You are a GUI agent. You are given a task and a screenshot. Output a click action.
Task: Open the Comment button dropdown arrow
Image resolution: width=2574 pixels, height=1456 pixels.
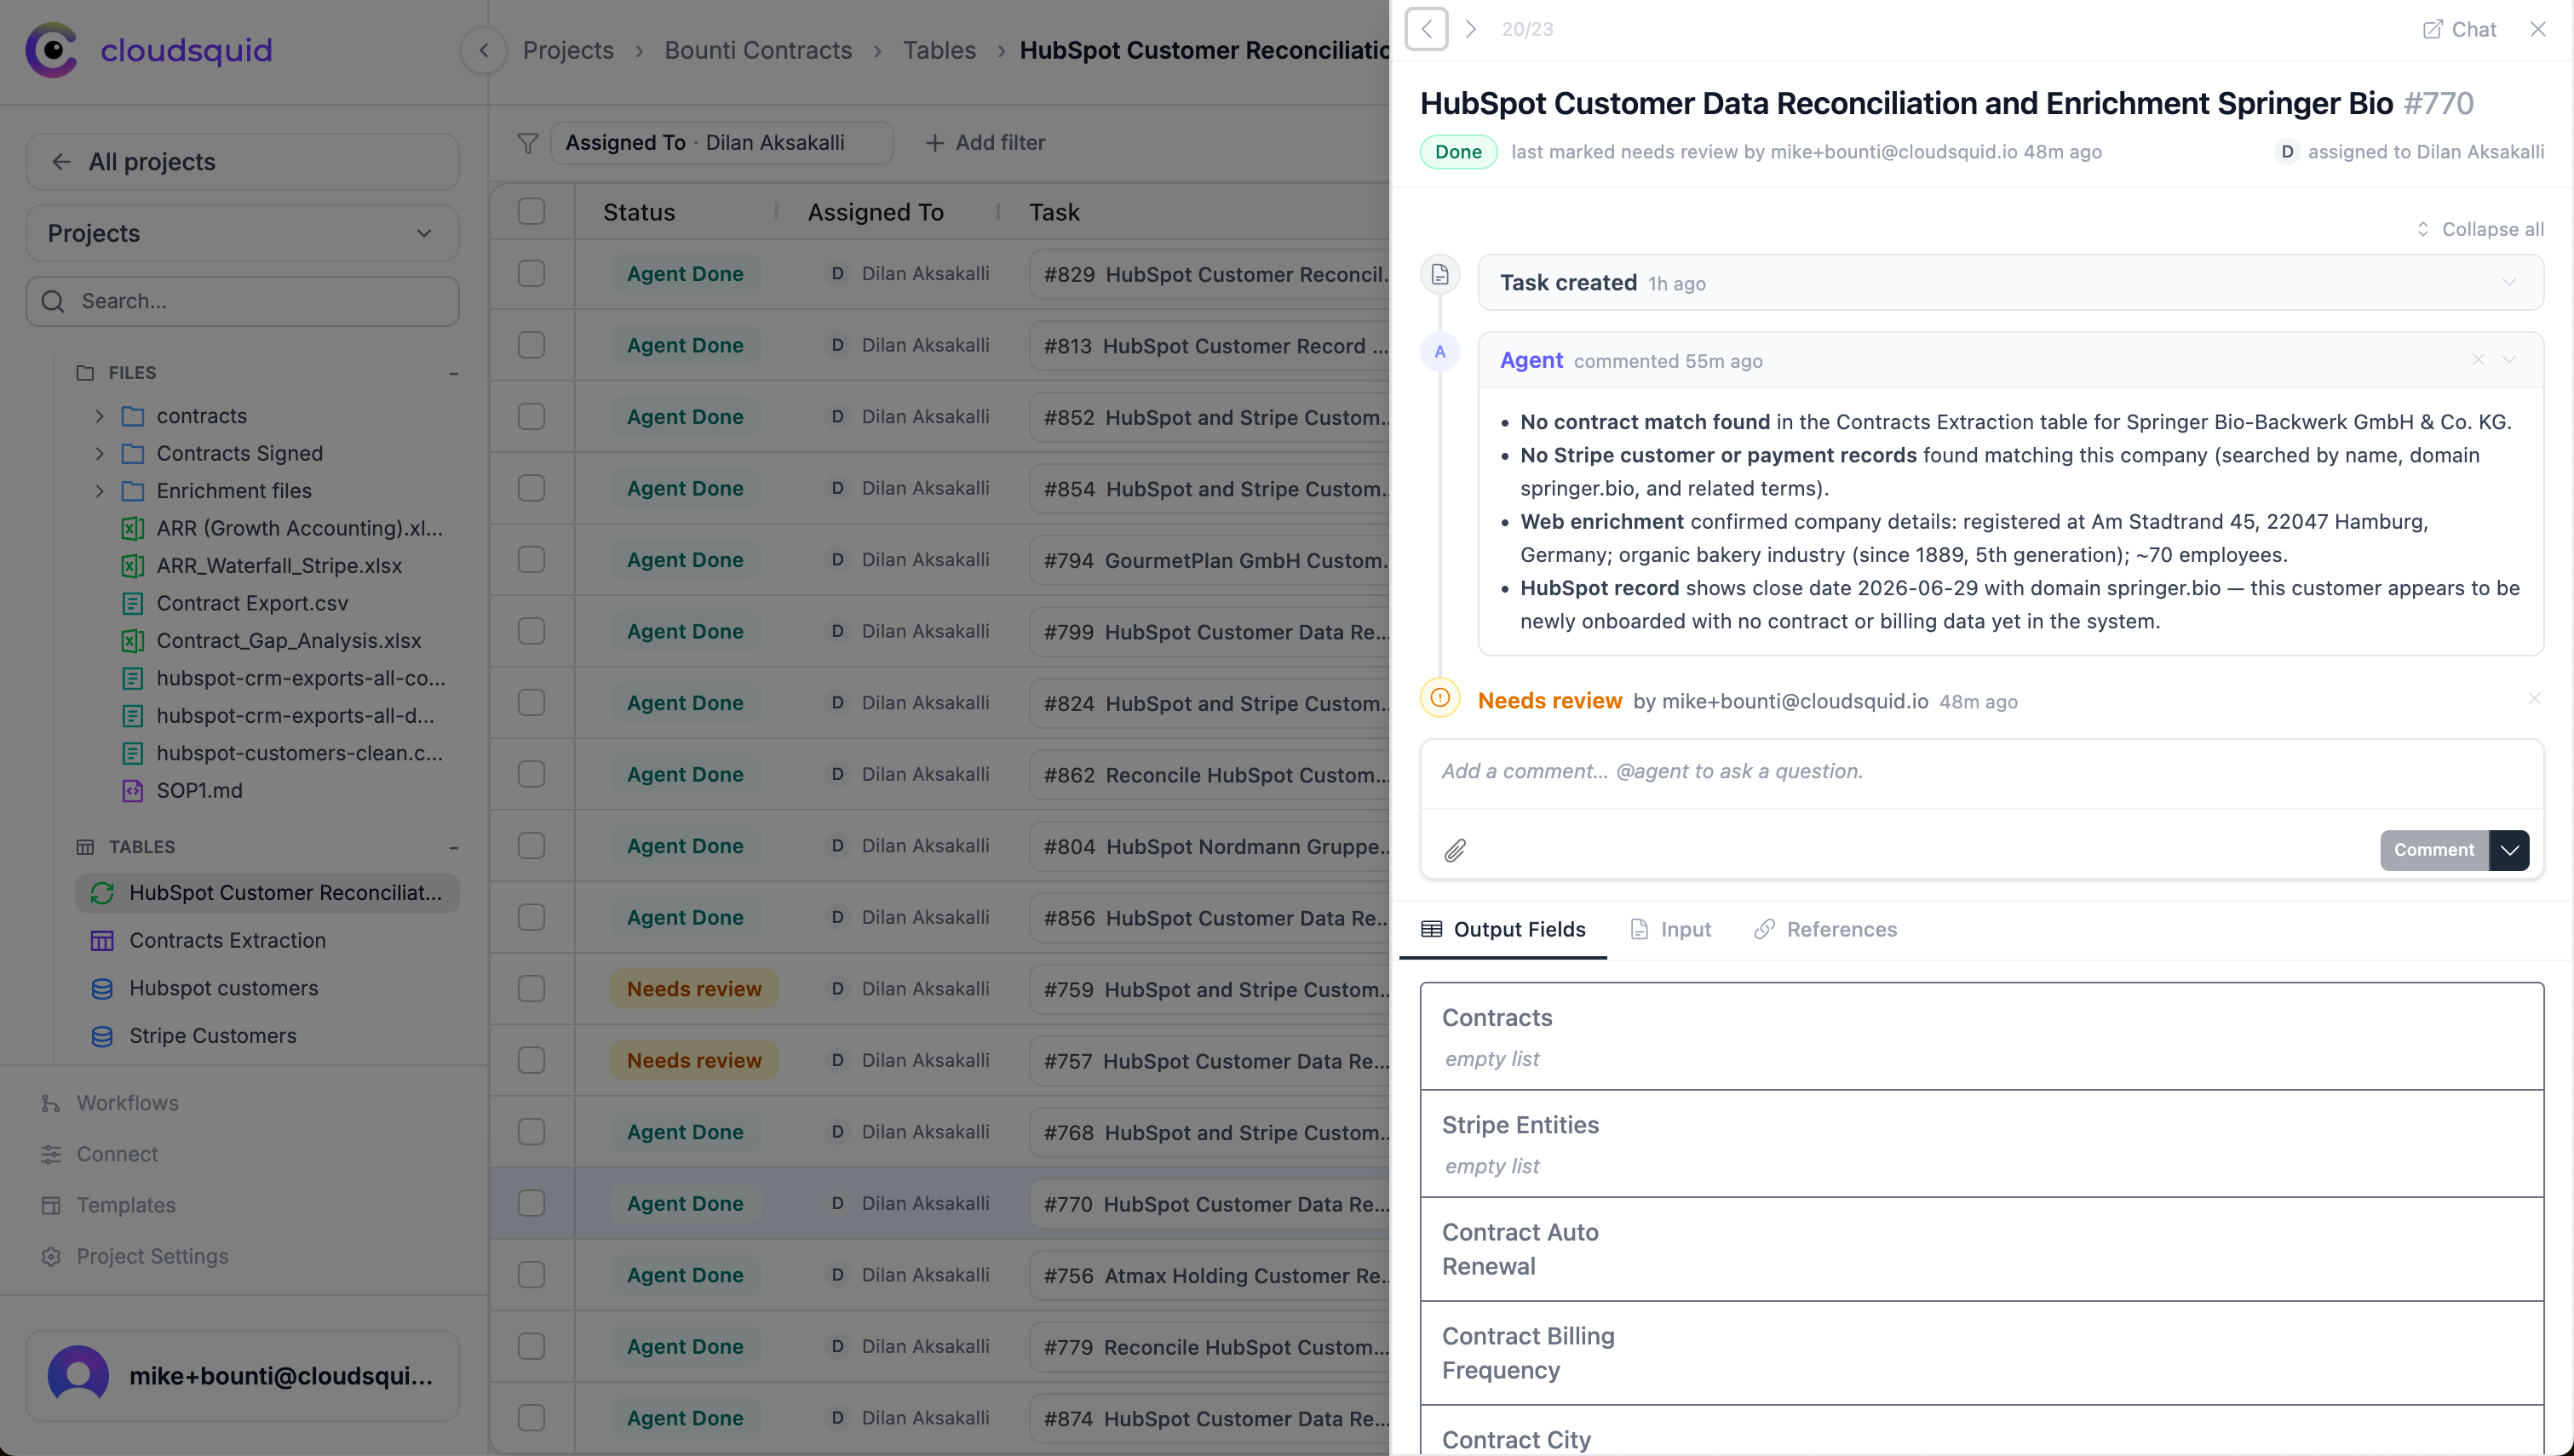coord(2510,850)
